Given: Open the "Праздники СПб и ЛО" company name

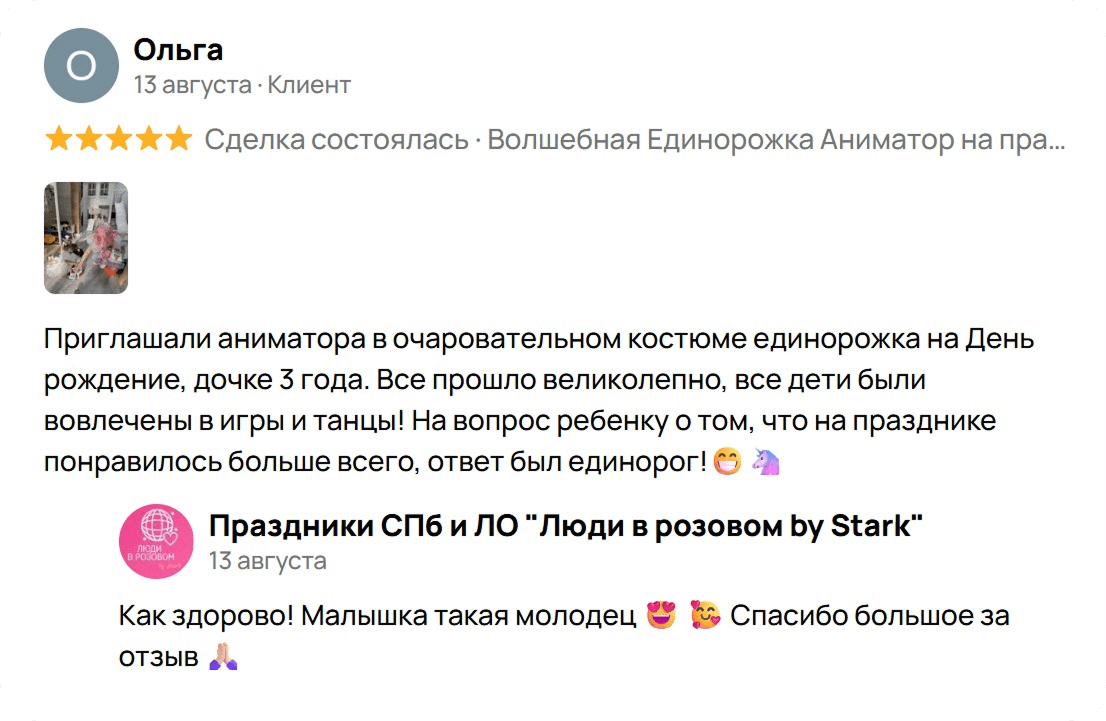Looking at the screenshot, I should click(565, 526).
